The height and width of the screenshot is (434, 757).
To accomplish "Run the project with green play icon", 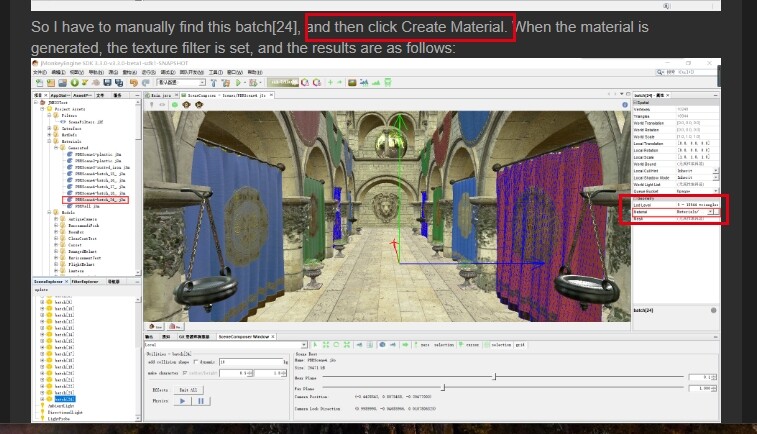I will 238,83.
